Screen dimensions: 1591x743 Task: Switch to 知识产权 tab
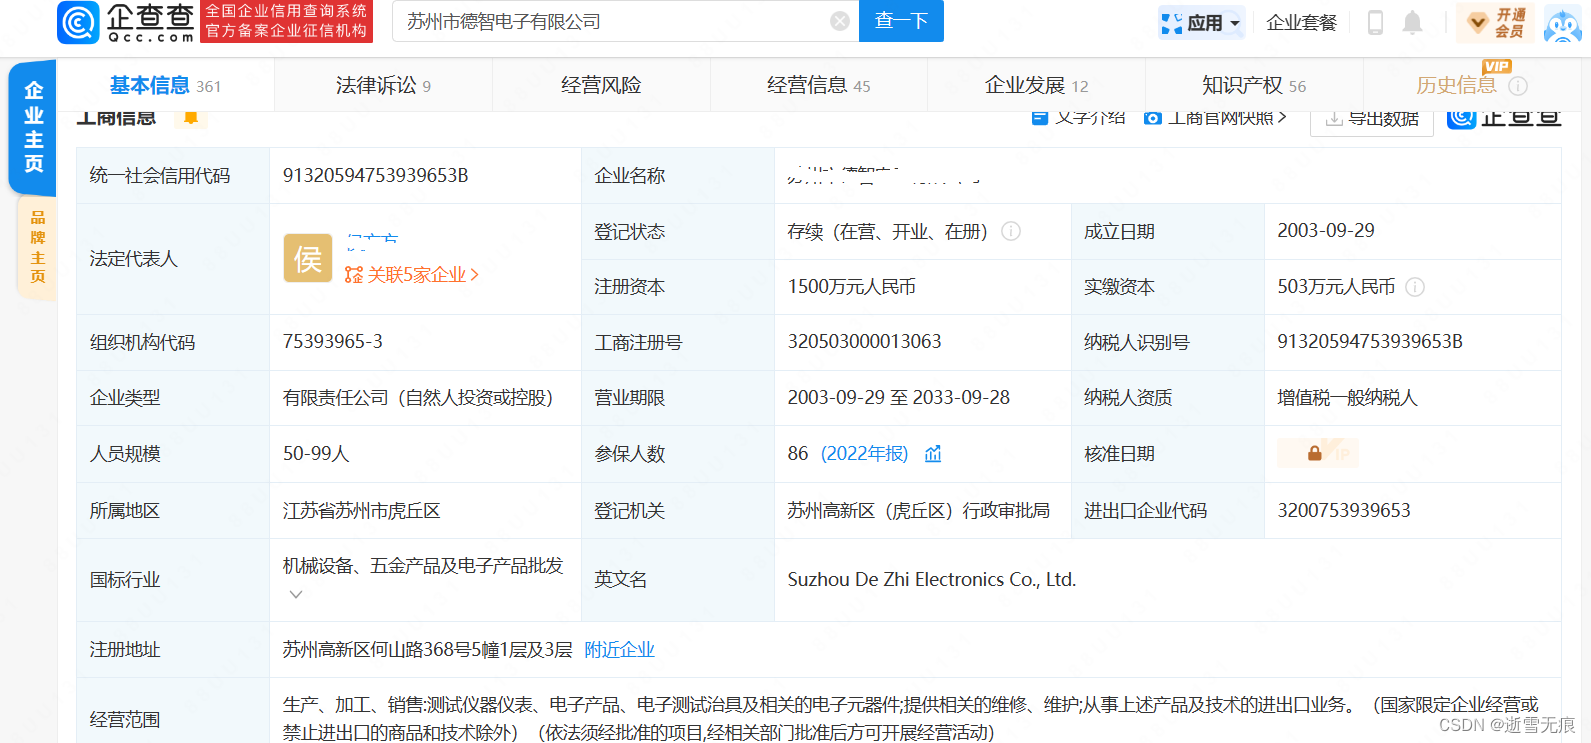pyautogui.click(x=1254, y=86)
